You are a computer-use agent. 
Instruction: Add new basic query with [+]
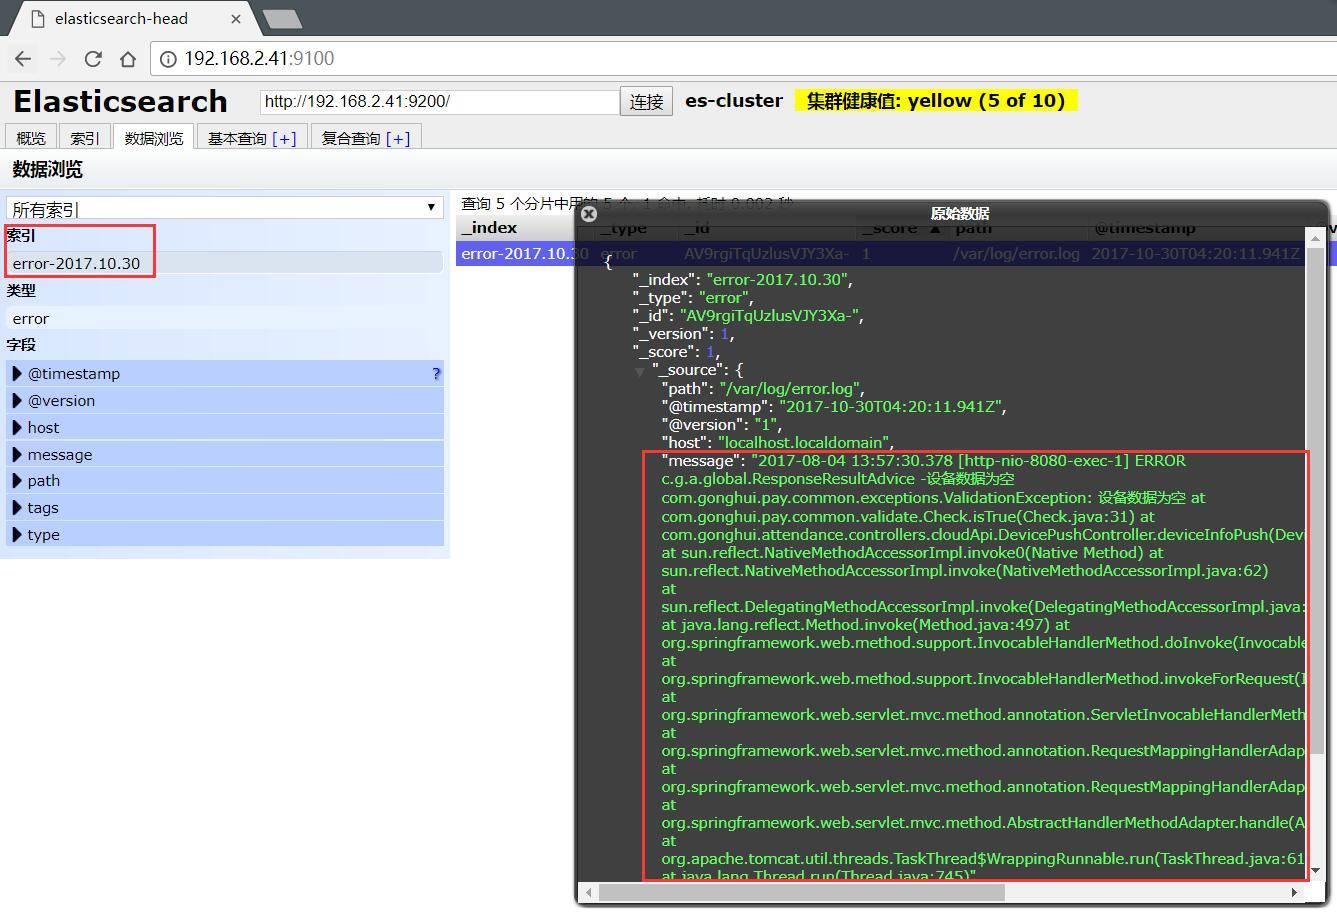click(284, 138)
